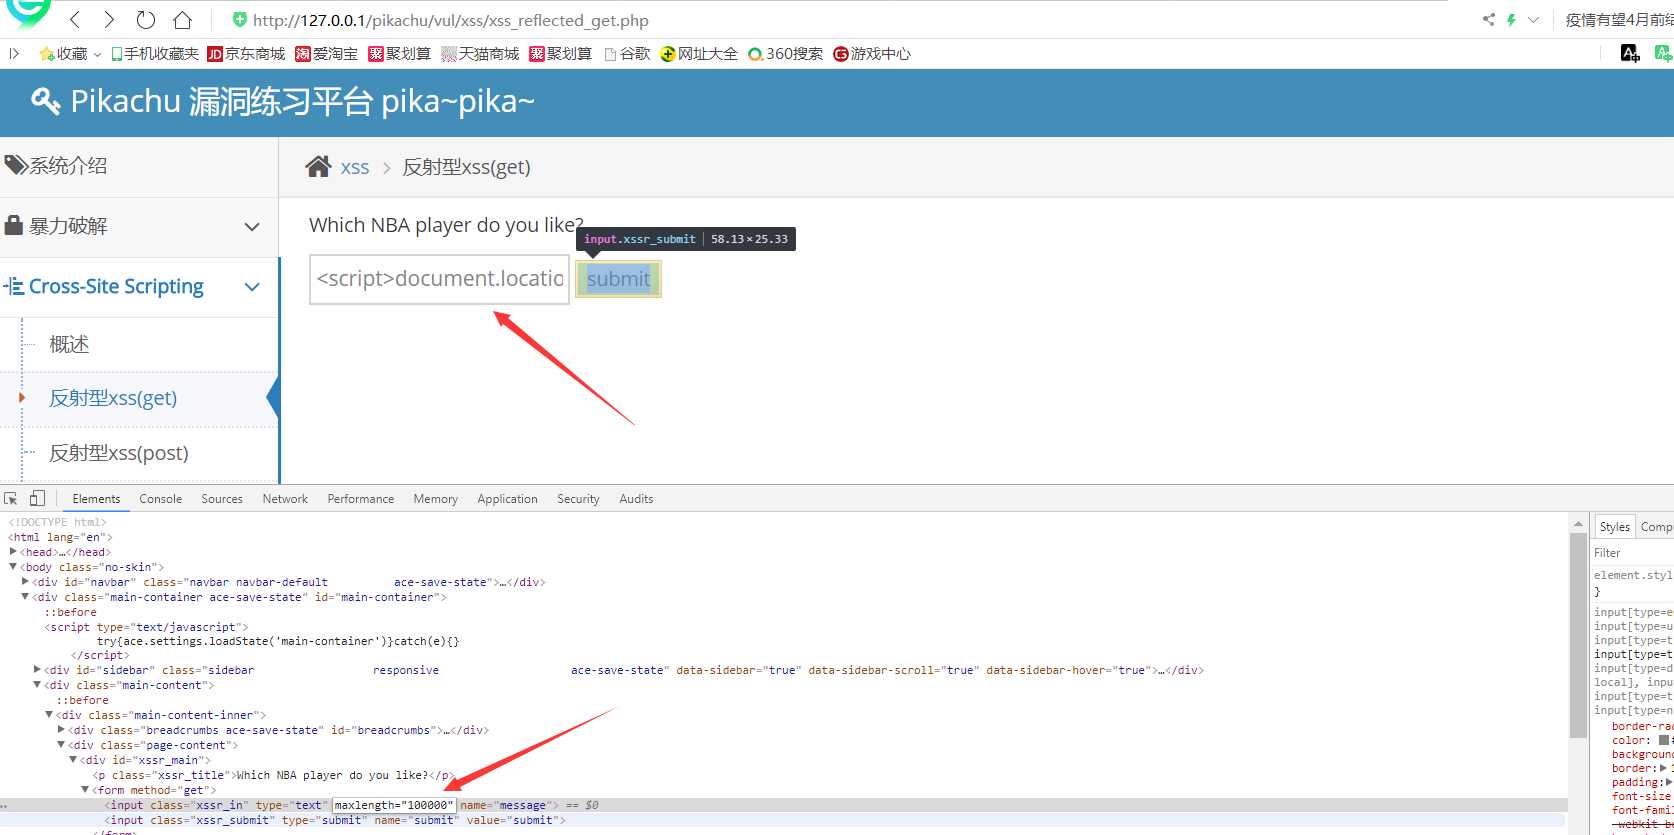
Task: Click the submit button
Action: pos(618,279)
